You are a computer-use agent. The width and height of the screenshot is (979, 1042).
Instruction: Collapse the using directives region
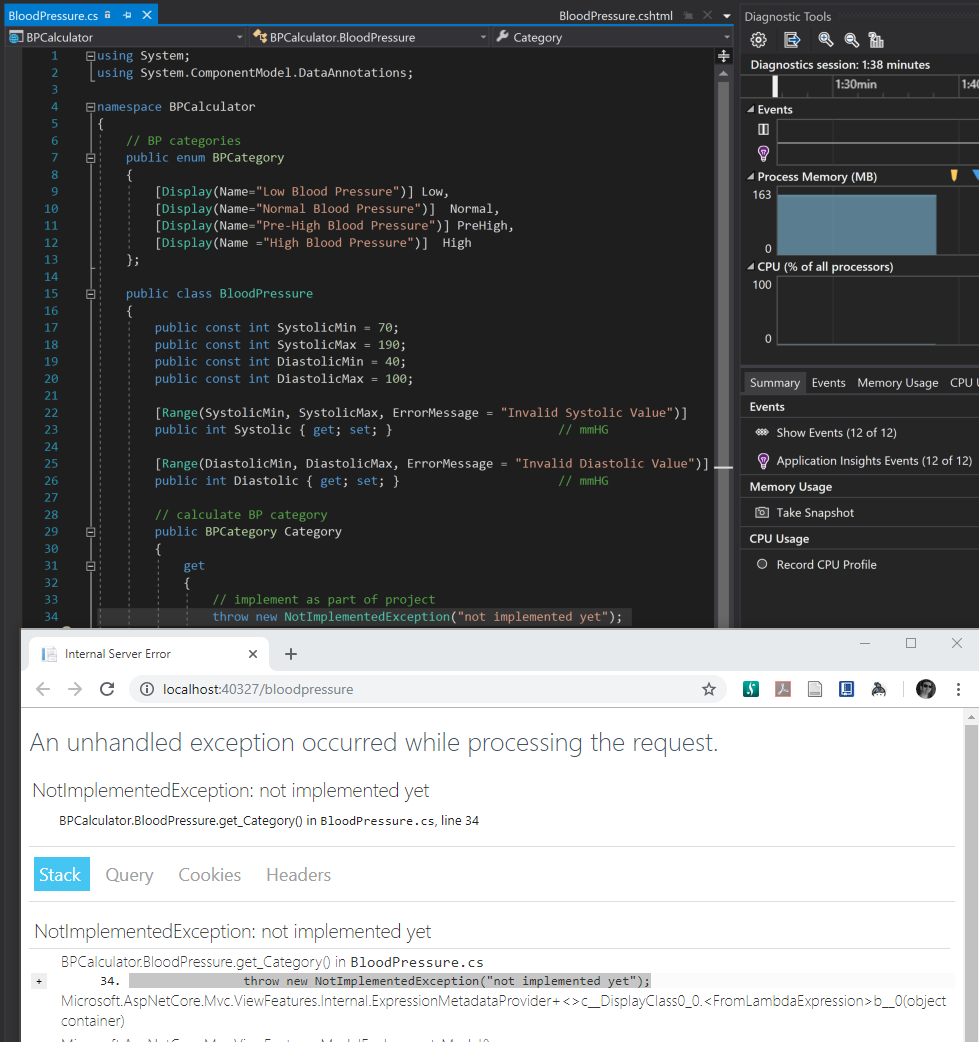[x=90, y=56]
